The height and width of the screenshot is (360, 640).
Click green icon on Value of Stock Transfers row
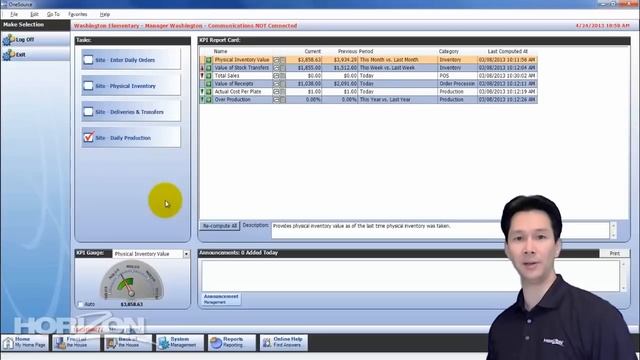209,68
